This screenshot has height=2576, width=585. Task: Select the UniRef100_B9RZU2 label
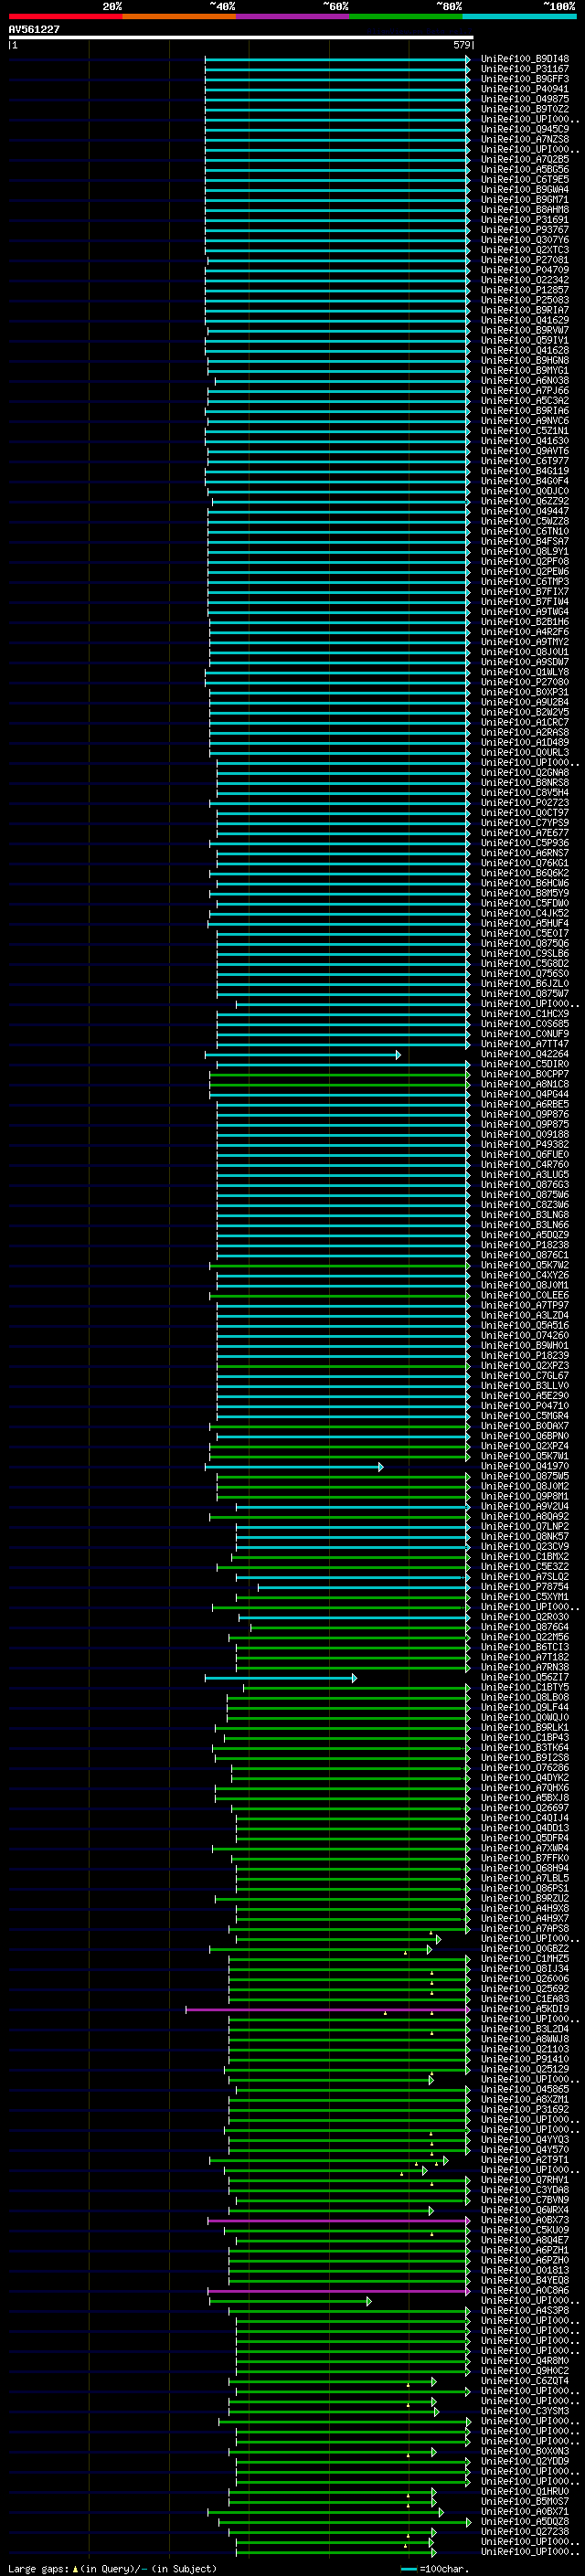tap(525, 1899)
